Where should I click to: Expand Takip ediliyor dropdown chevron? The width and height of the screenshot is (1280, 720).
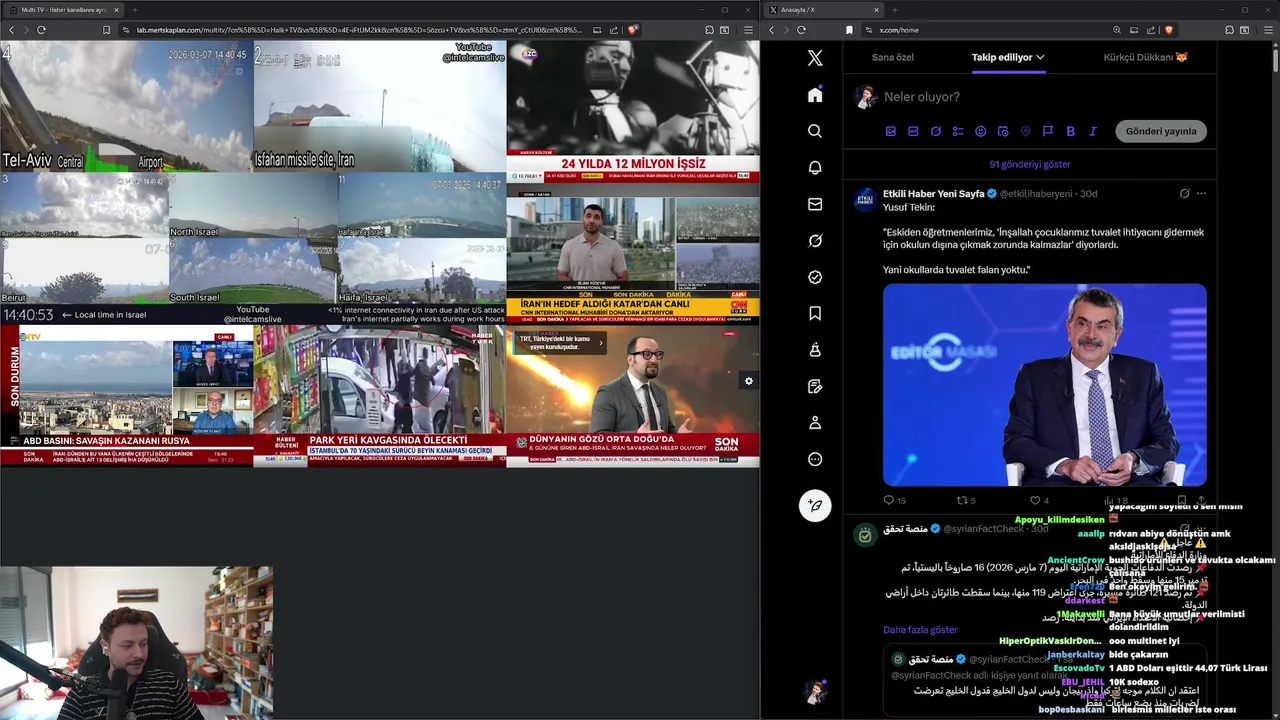tap(1040, 57)
